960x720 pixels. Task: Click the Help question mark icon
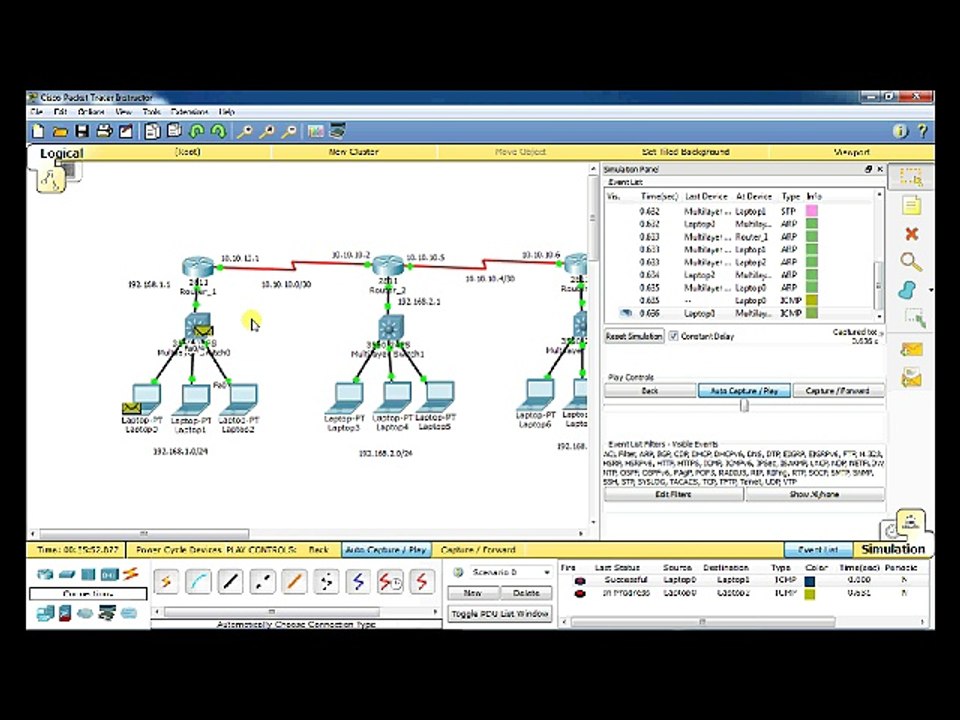click(x=922, y=131)
